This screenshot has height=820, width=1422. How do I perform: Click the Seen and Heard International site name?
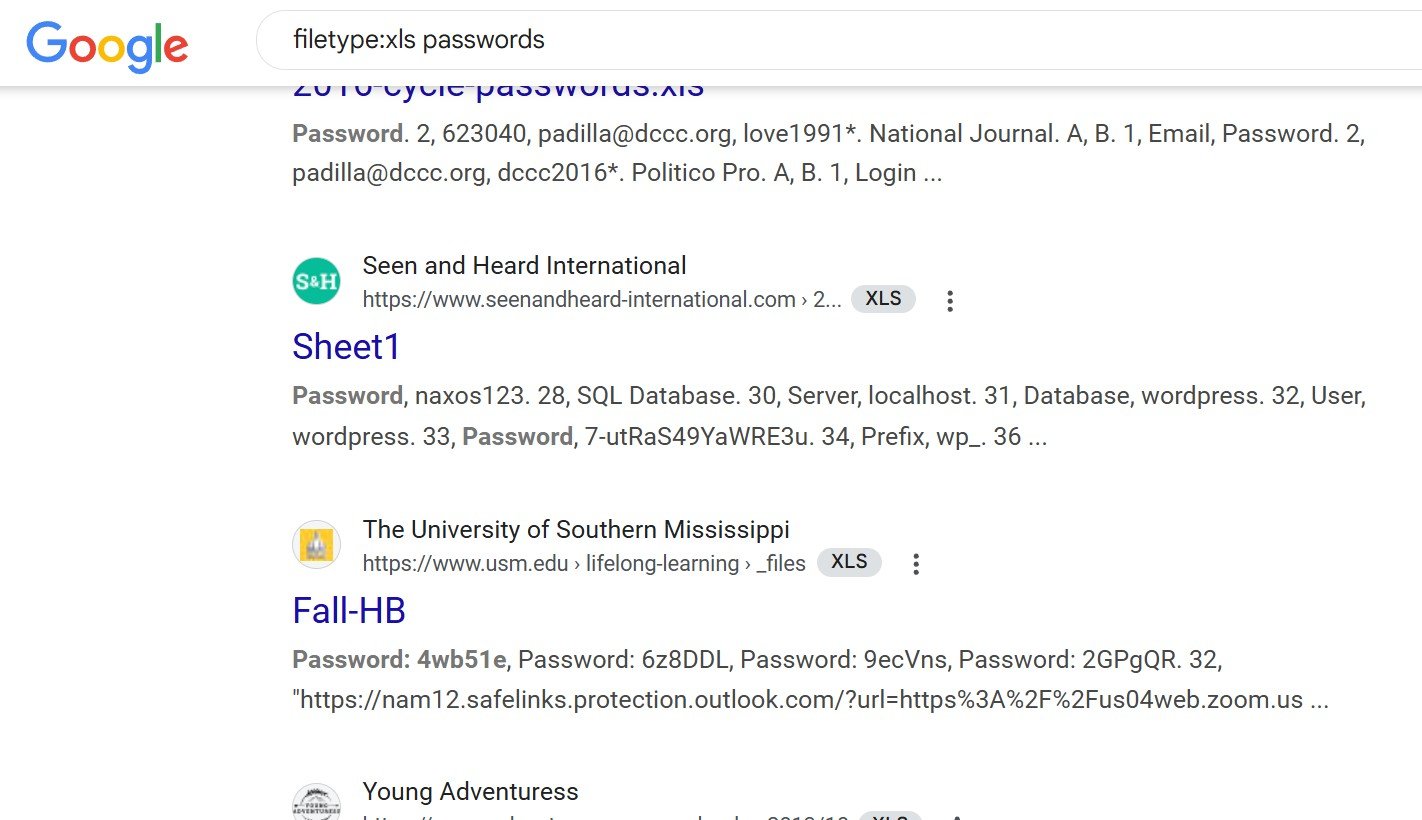point(524,266)
